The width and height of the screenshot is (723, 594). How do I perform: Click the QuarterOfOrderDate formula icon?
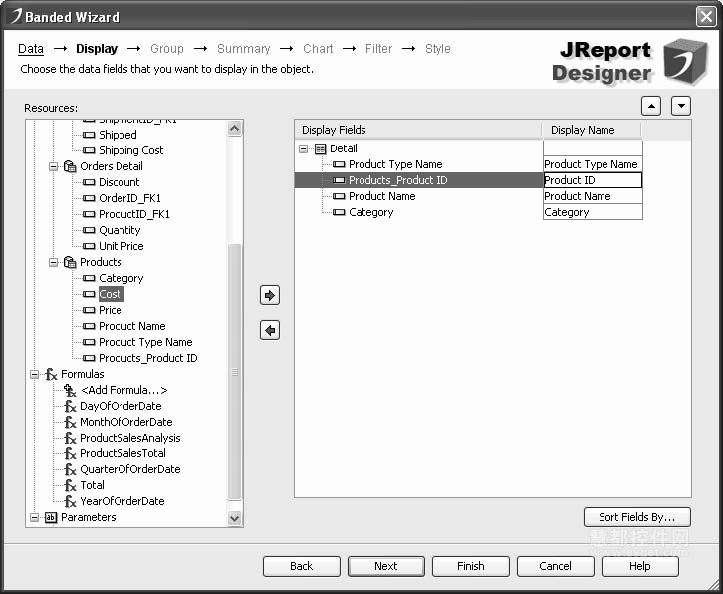click(70, 469)
